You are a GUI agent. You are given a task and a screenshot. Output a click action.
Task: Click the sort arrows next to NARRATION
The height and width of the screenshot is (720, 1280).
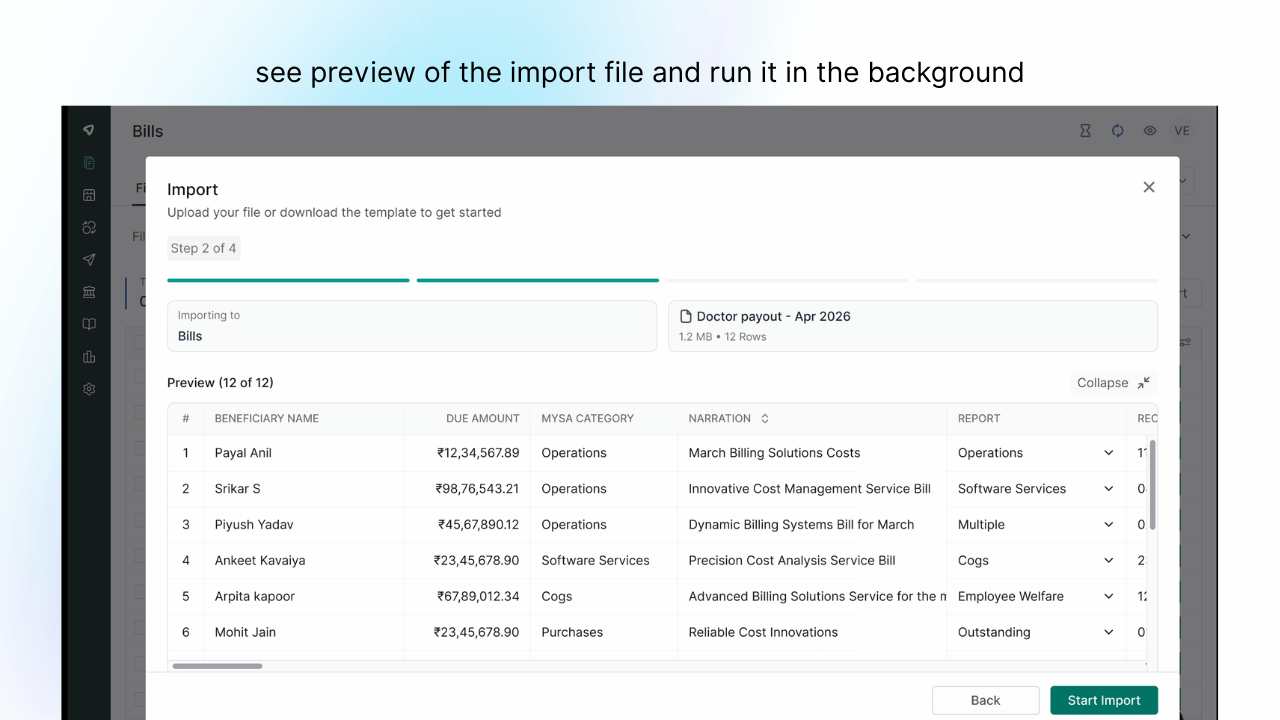(x=765, y=418)
